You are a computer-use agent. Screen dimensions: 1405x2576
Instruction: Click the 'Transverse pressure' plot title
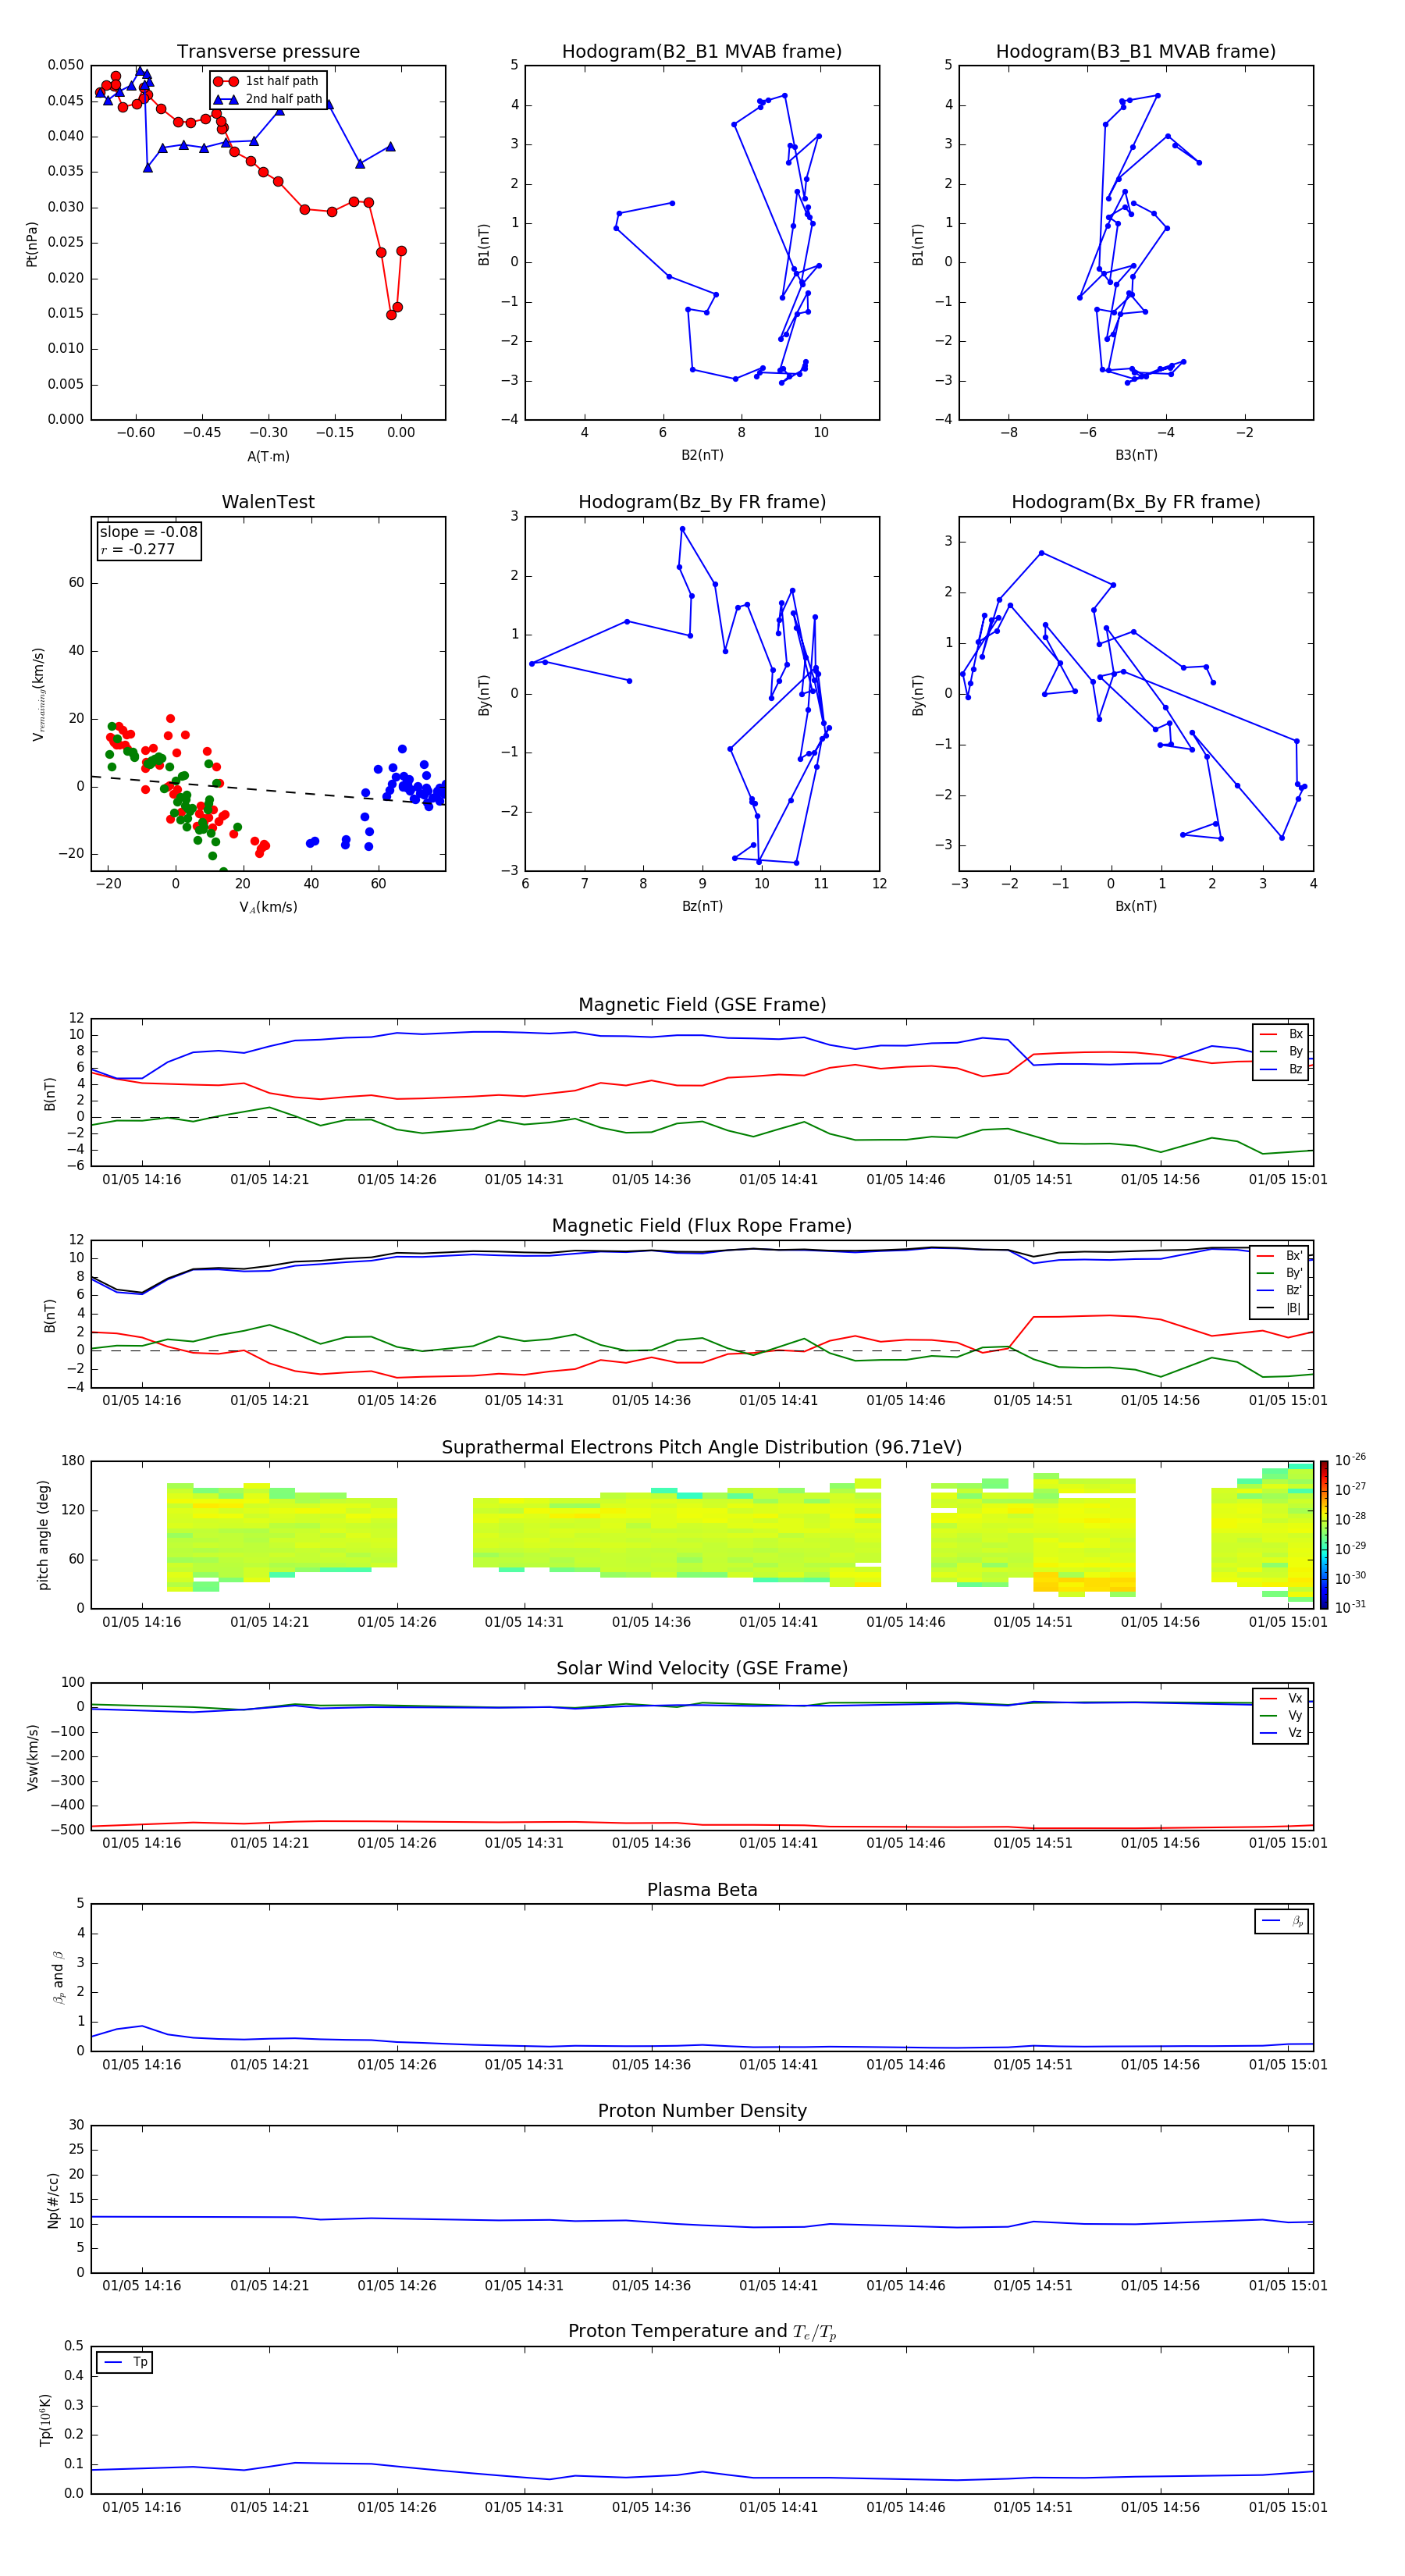point(268,52)
